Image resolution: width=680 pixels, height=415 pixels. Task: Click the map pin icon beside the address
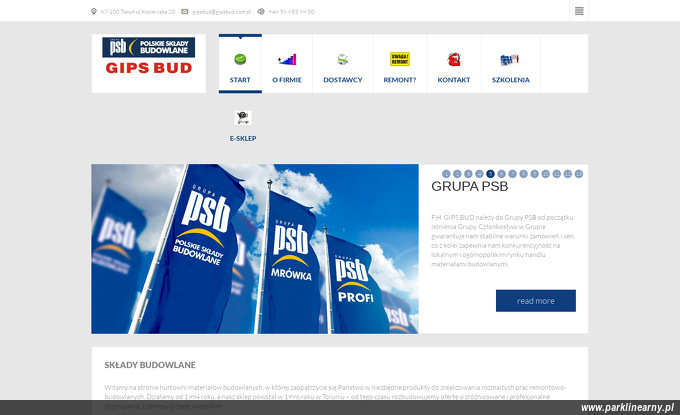[94, 11]
